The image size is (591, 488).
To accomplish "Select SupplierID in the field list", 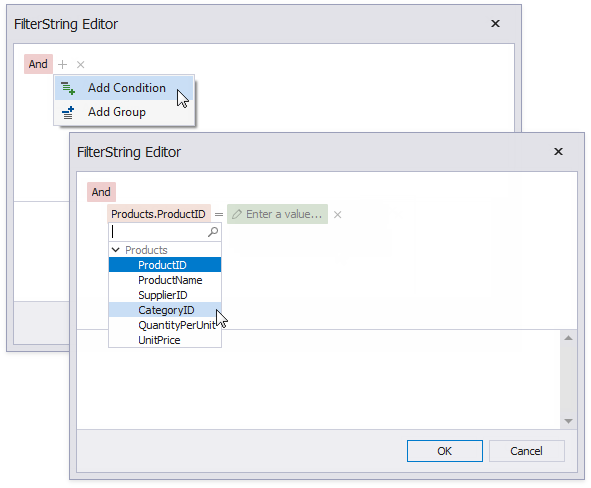I will point(165,295).
